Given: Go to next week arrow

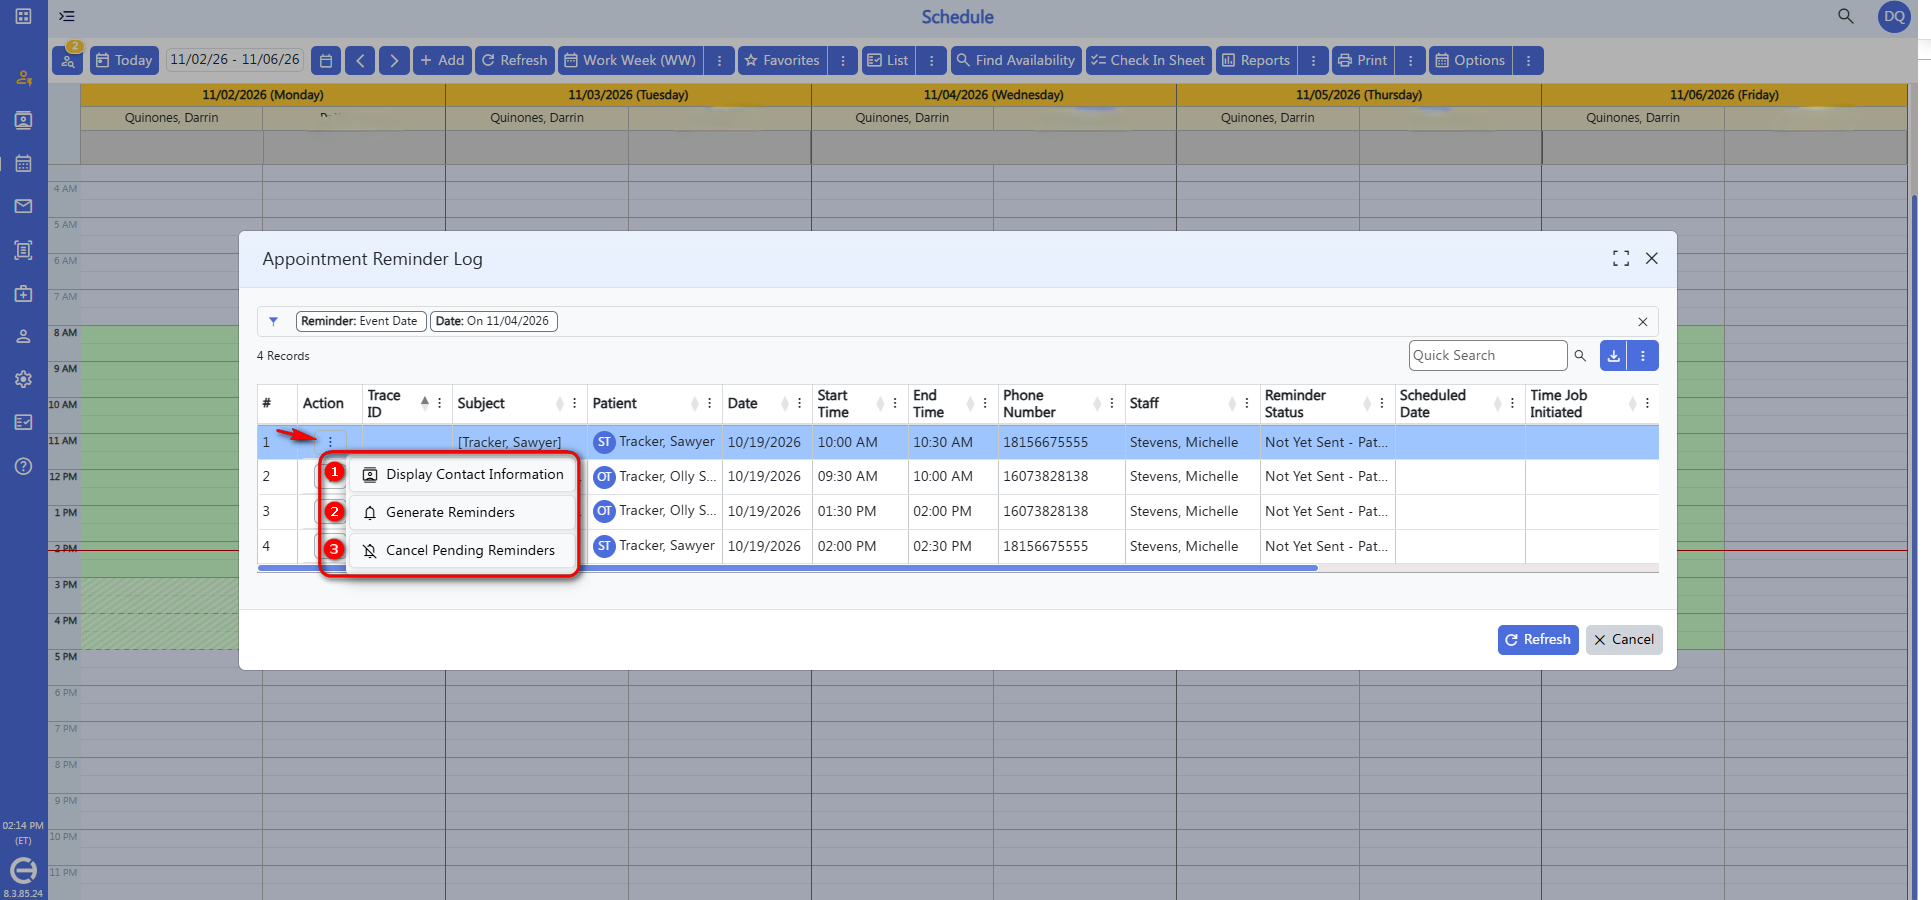Looking at the screenshot, I should 394,61.
